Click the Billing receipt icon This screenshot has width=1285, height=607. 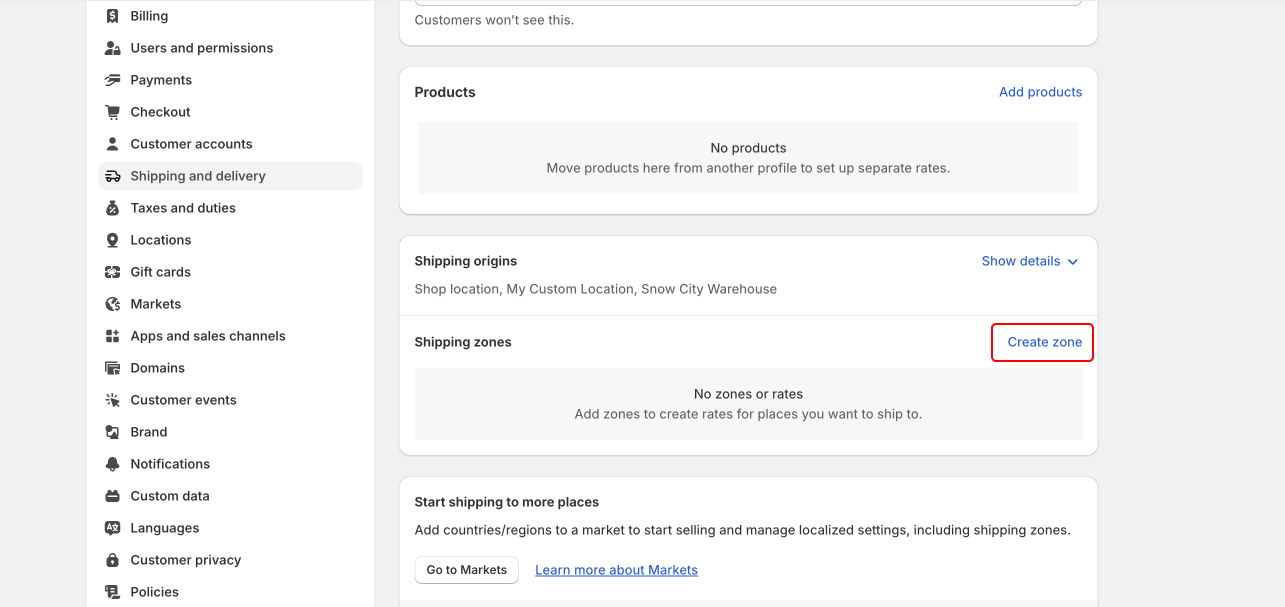[x=113, y=16]
